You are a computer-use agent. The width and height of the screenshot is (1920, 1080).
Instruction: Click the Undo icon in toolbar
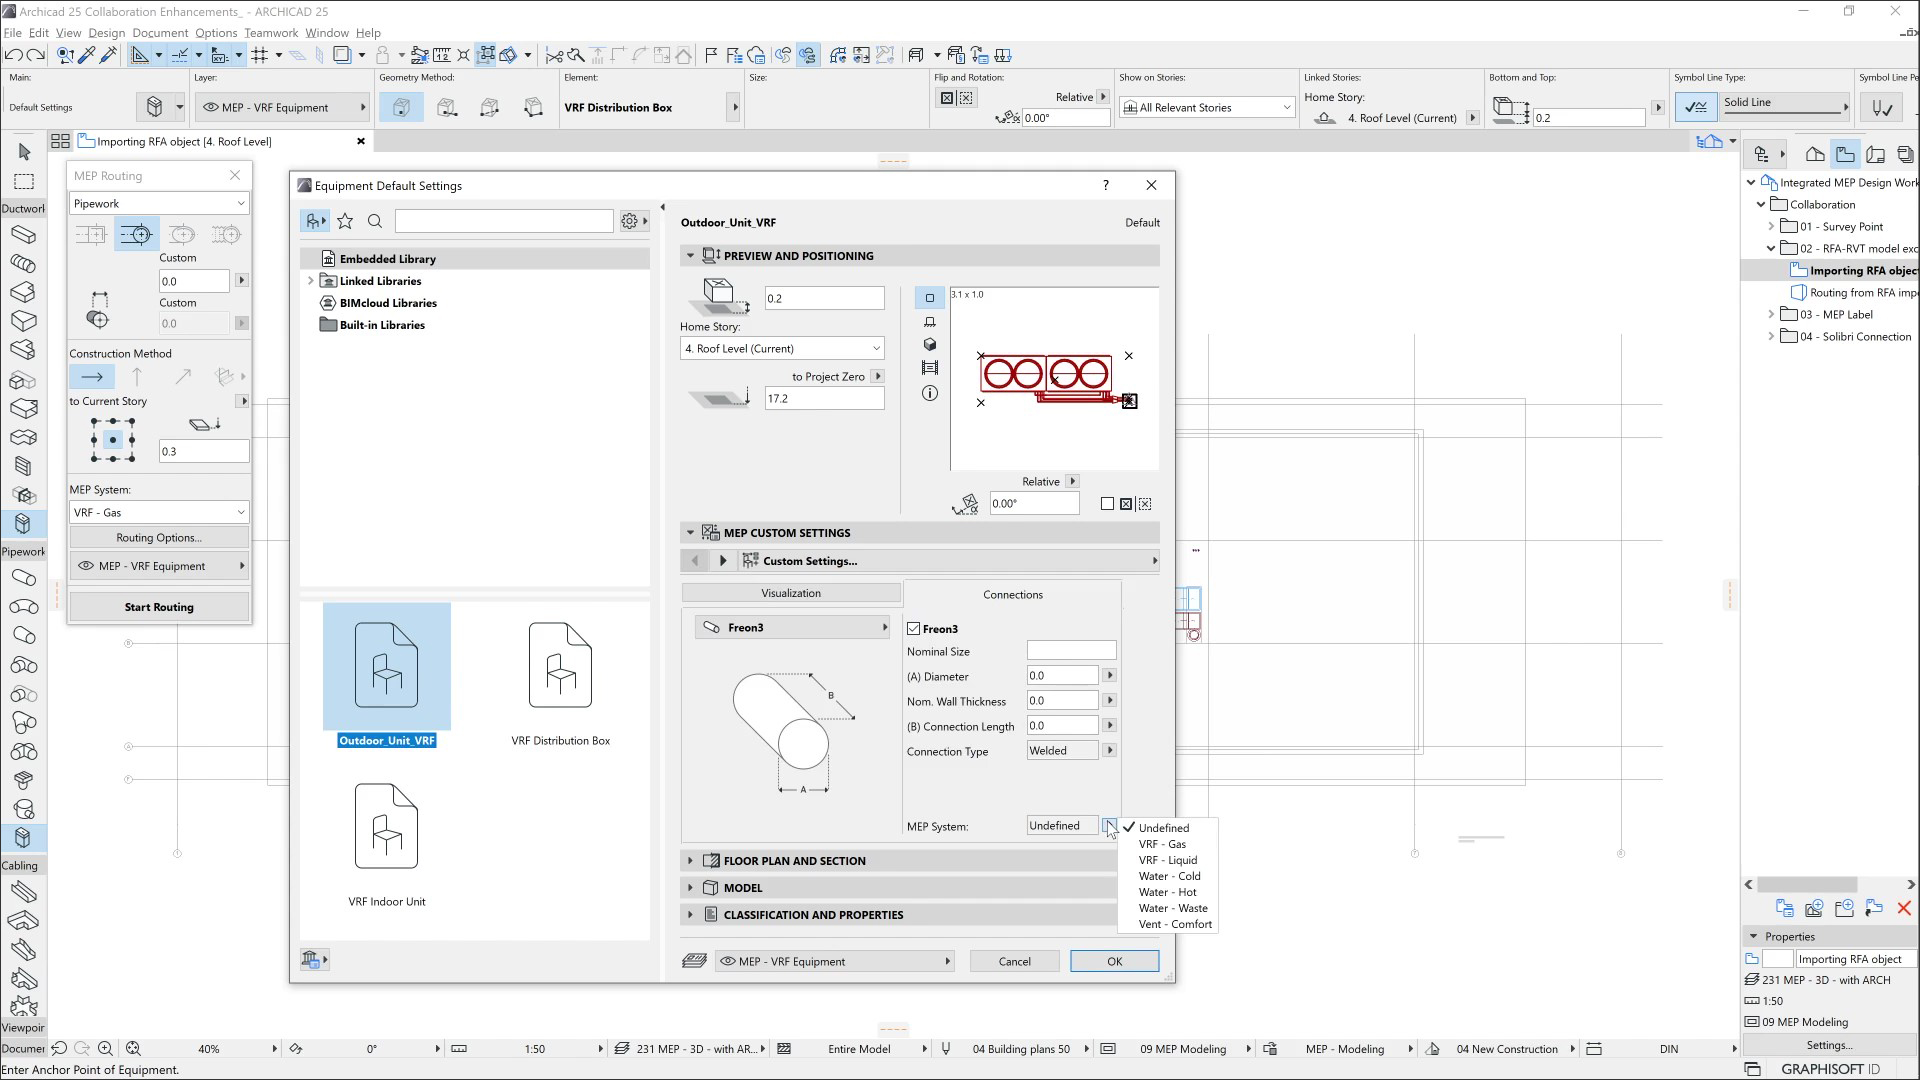click(x=13, y=55)
